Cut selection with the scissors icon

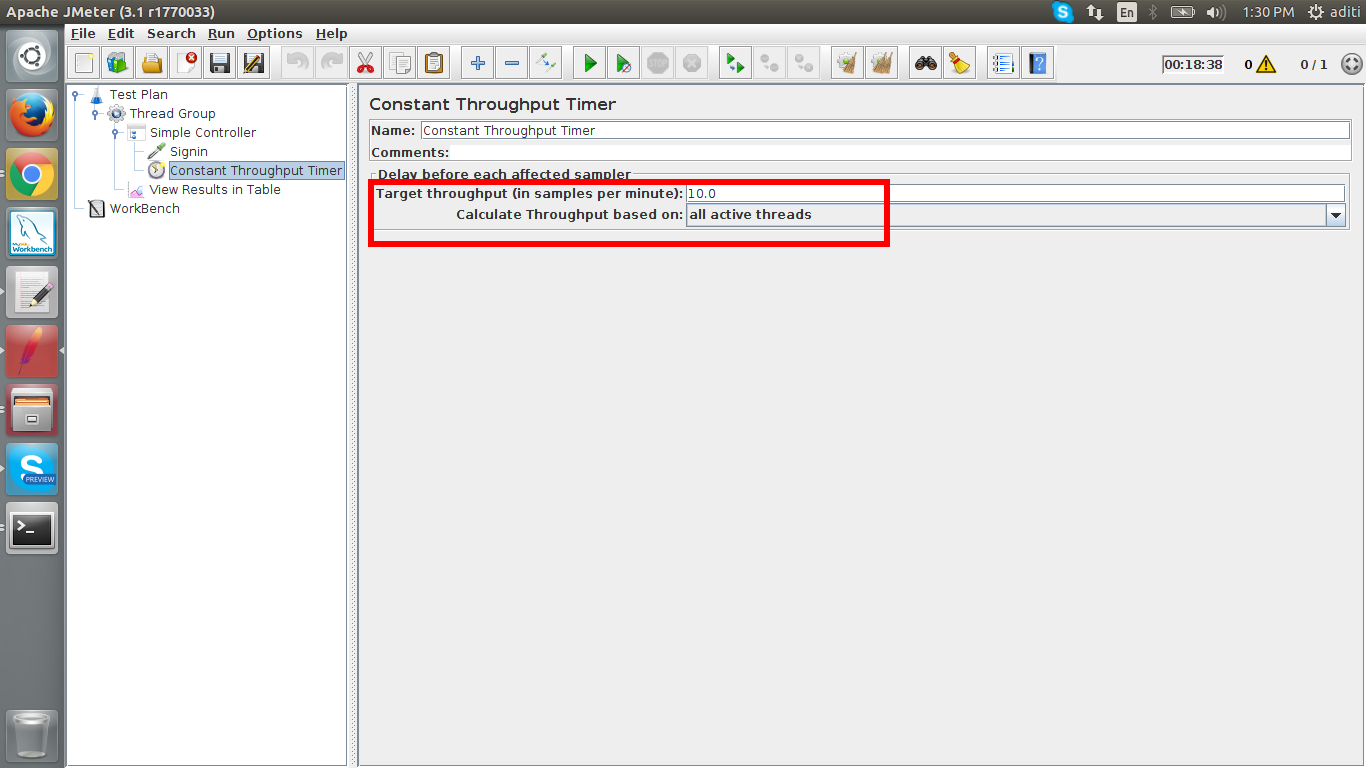366,64
